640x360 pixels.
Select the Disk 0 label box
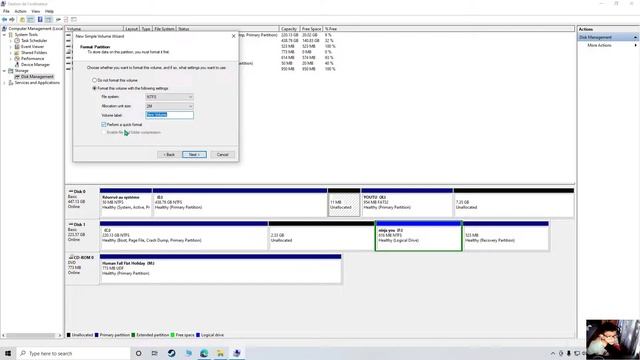[x=82, y=202]
